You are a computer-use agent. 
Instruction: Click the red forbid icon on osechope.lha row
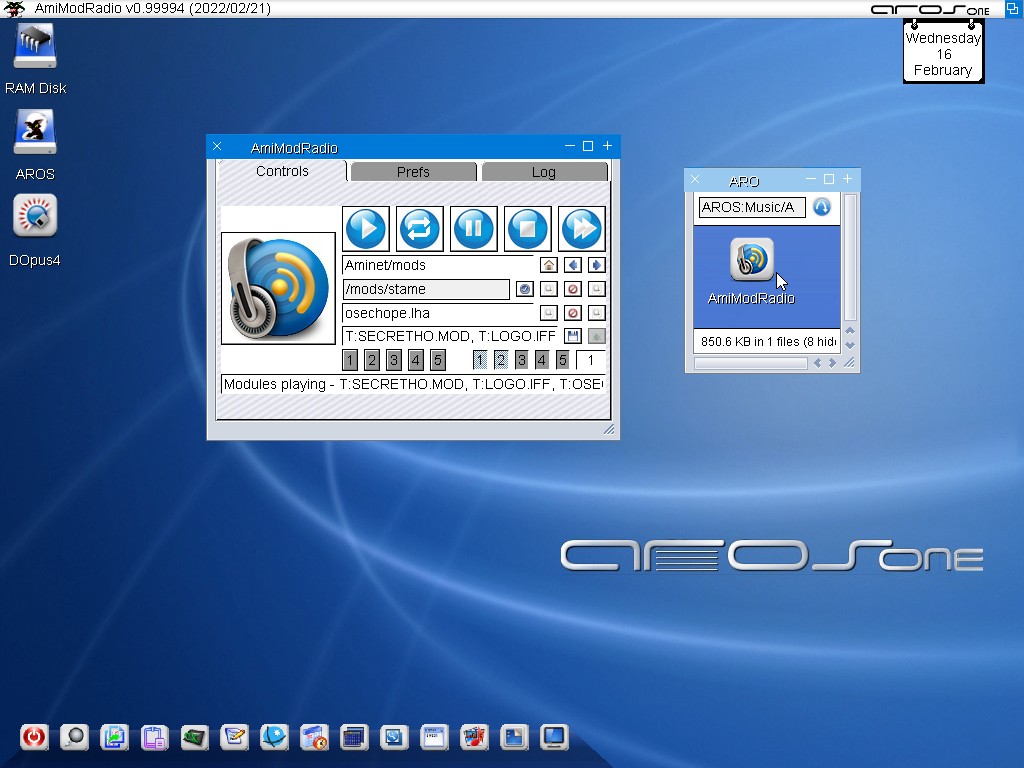tap(573, 313)
